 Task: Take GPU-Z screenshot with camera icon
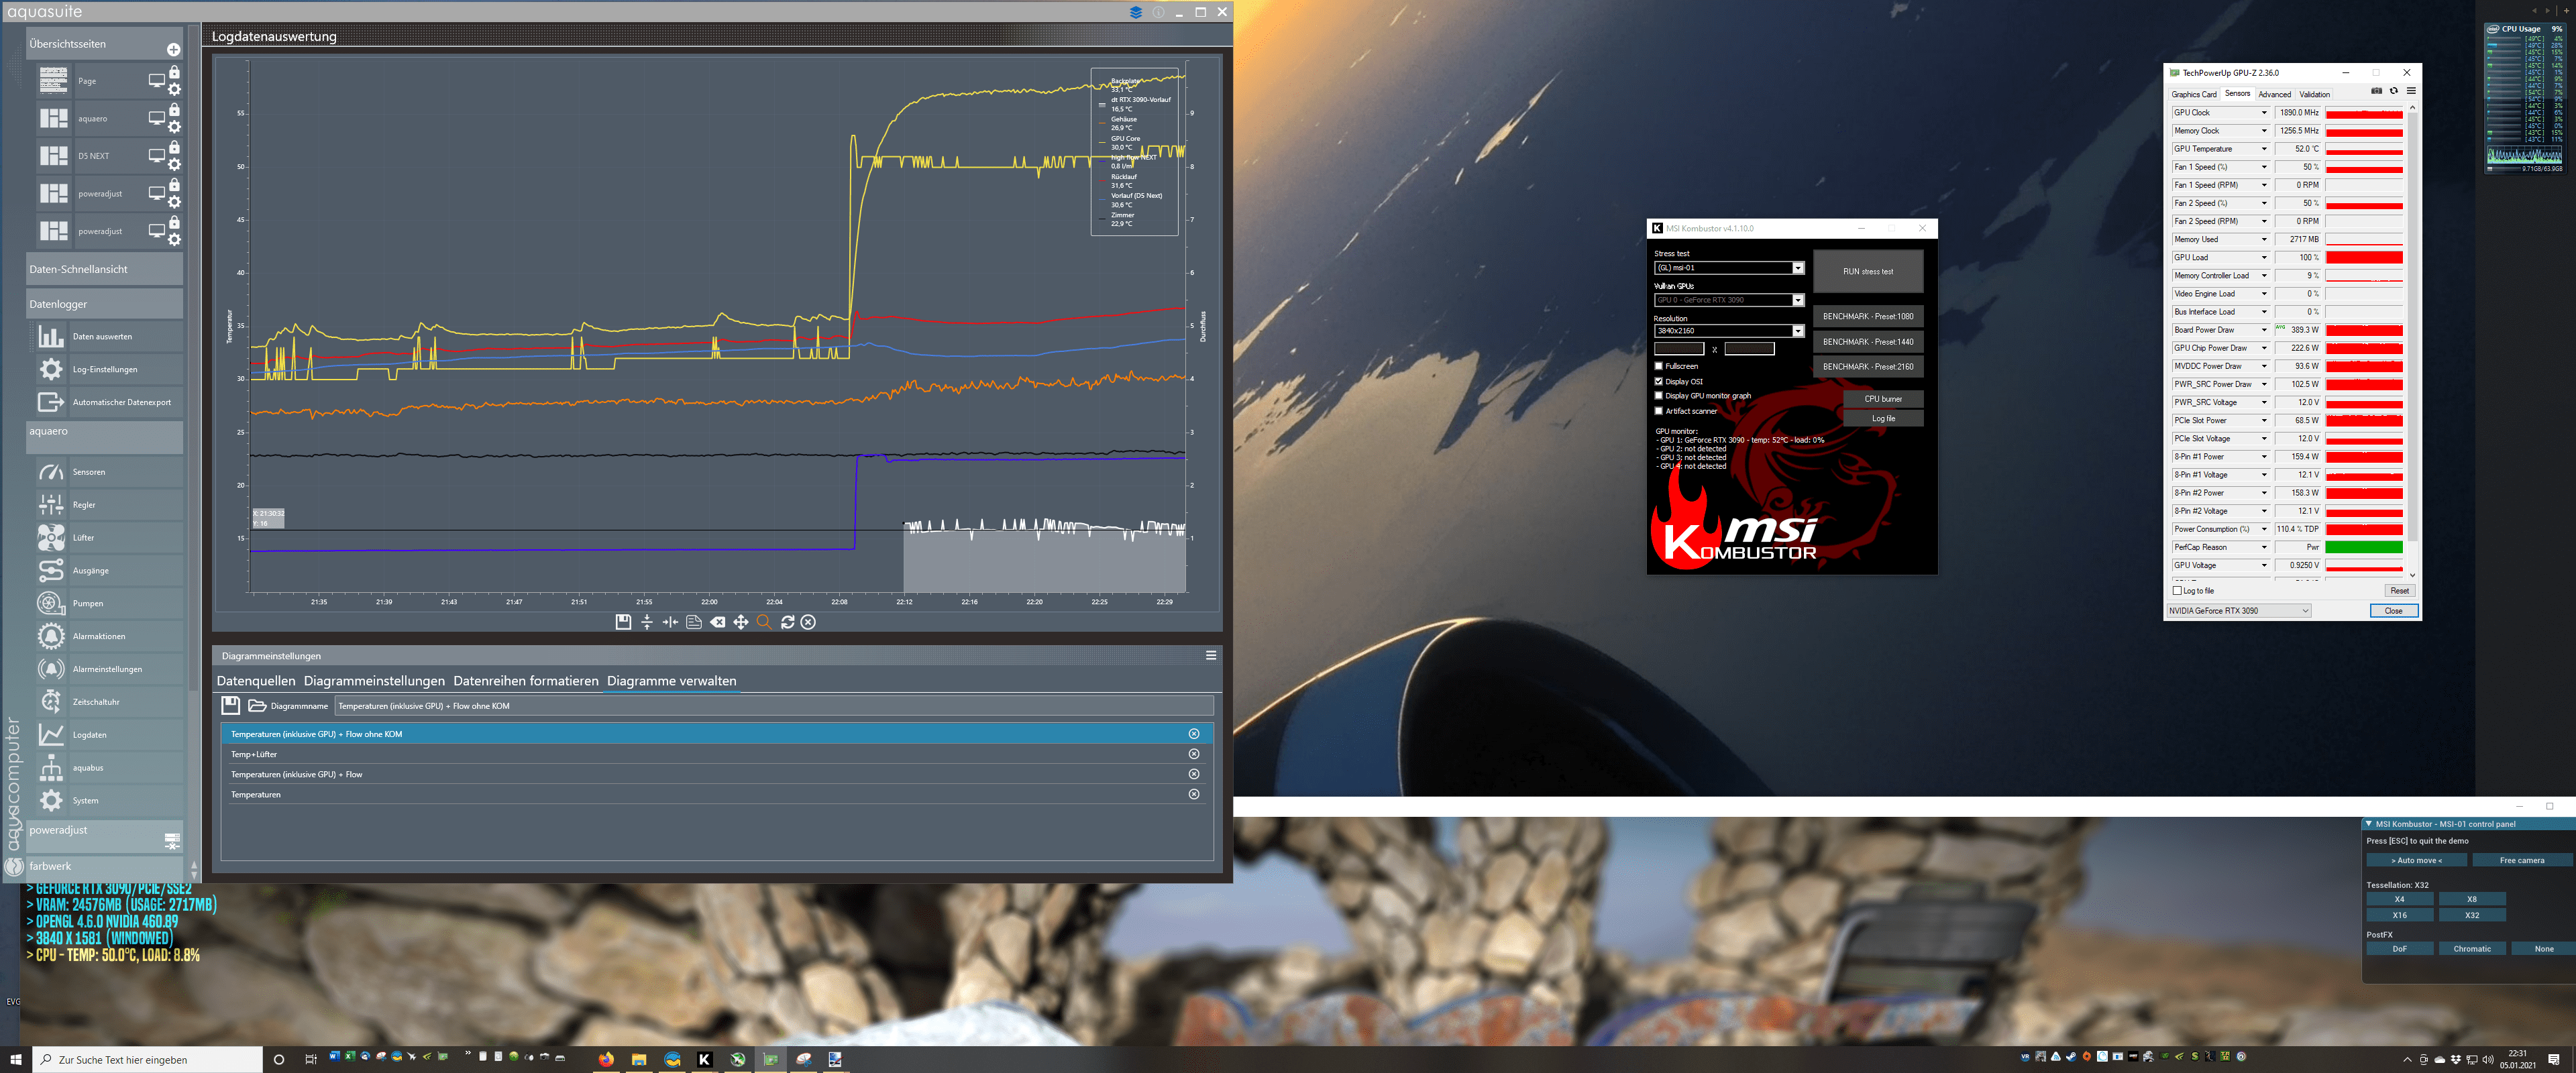(x=2376, y=91)
